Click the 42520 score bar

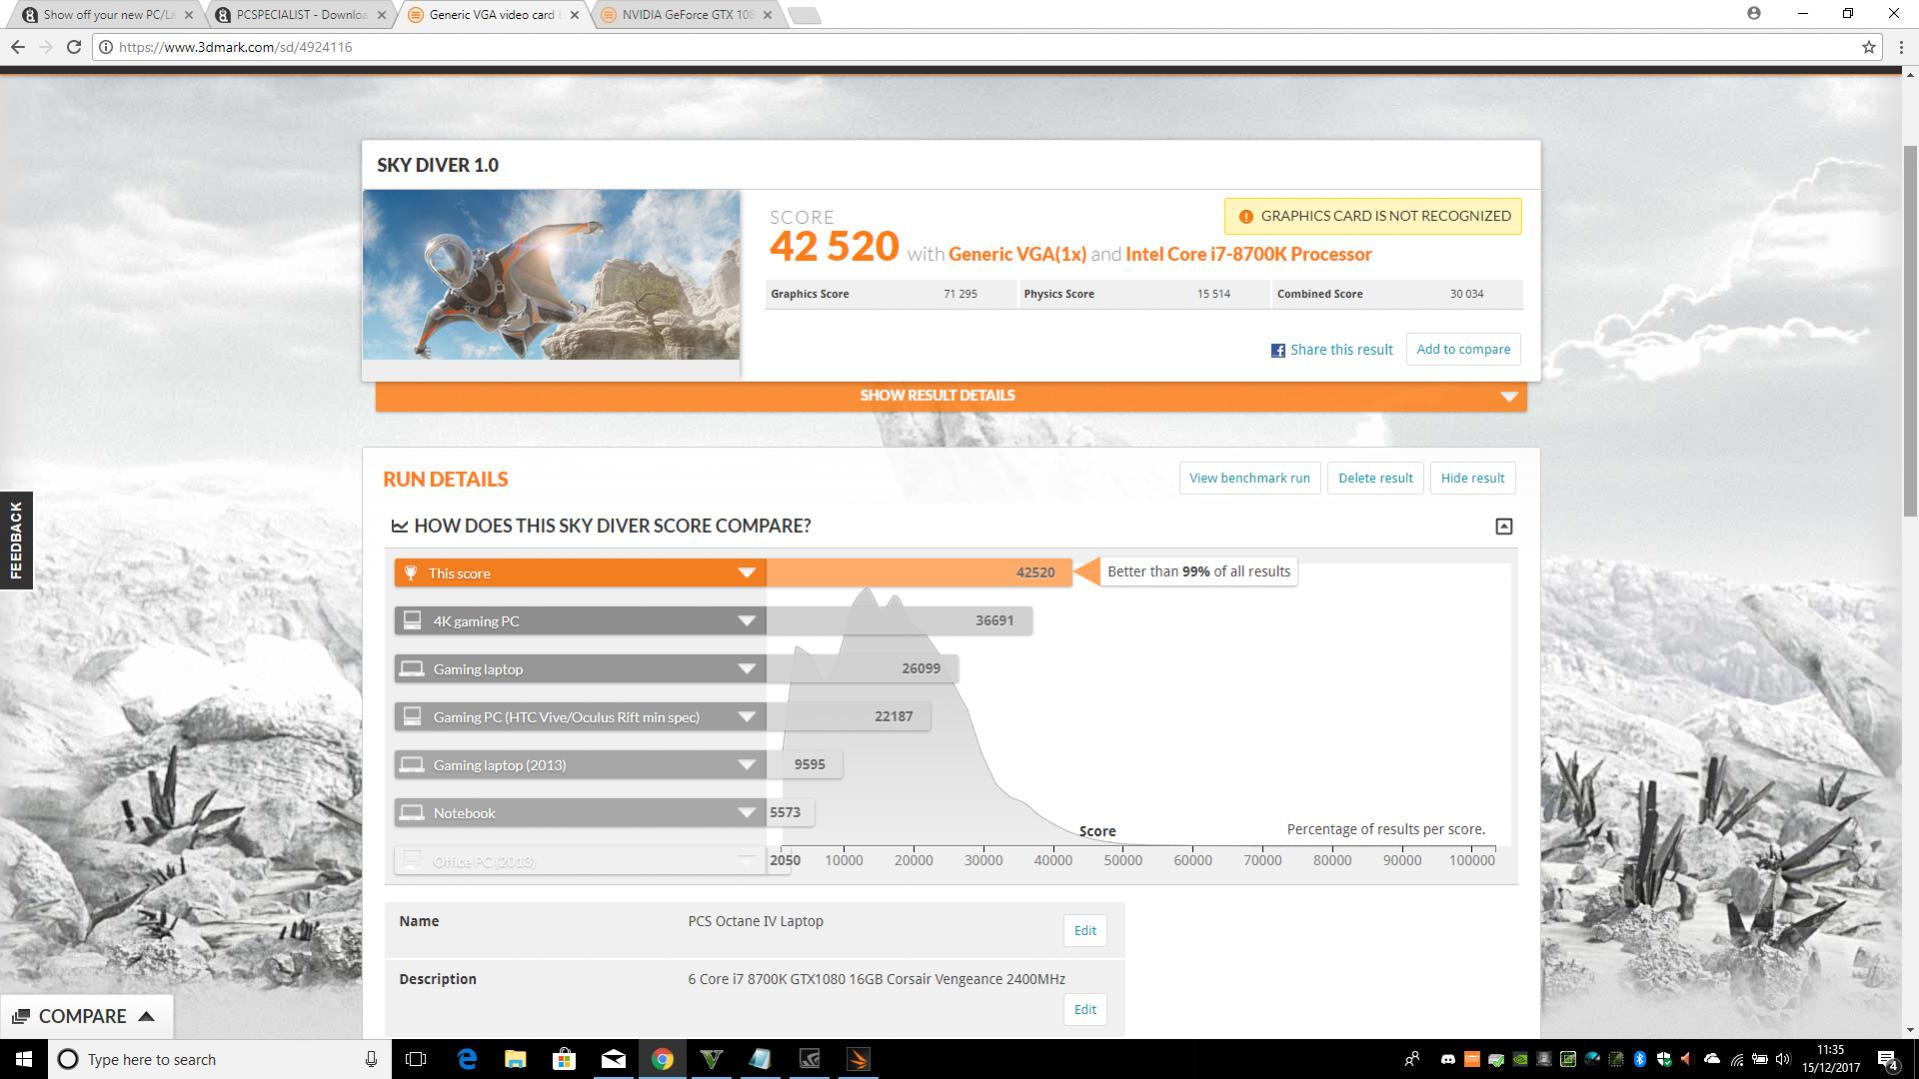(x=919, y=573)
